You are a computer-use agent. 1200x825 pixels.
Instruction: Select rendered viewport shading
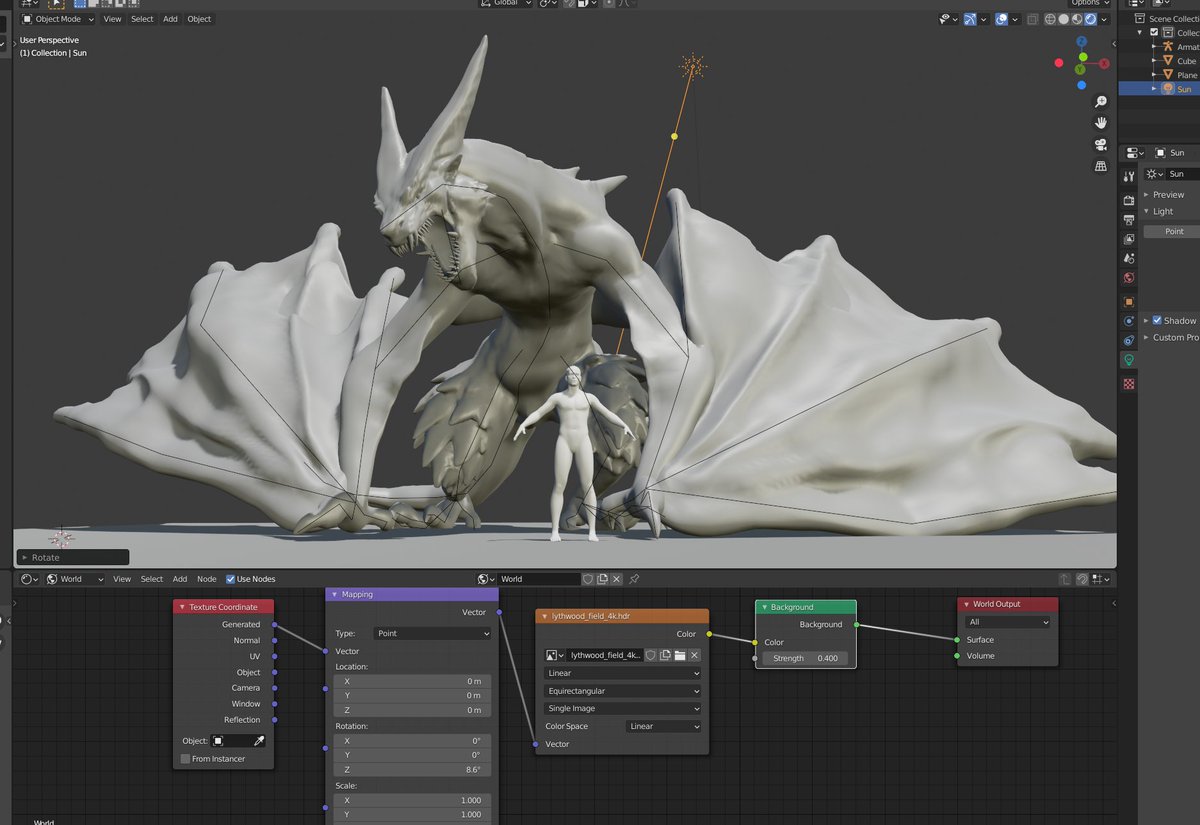pos(1091,19)
